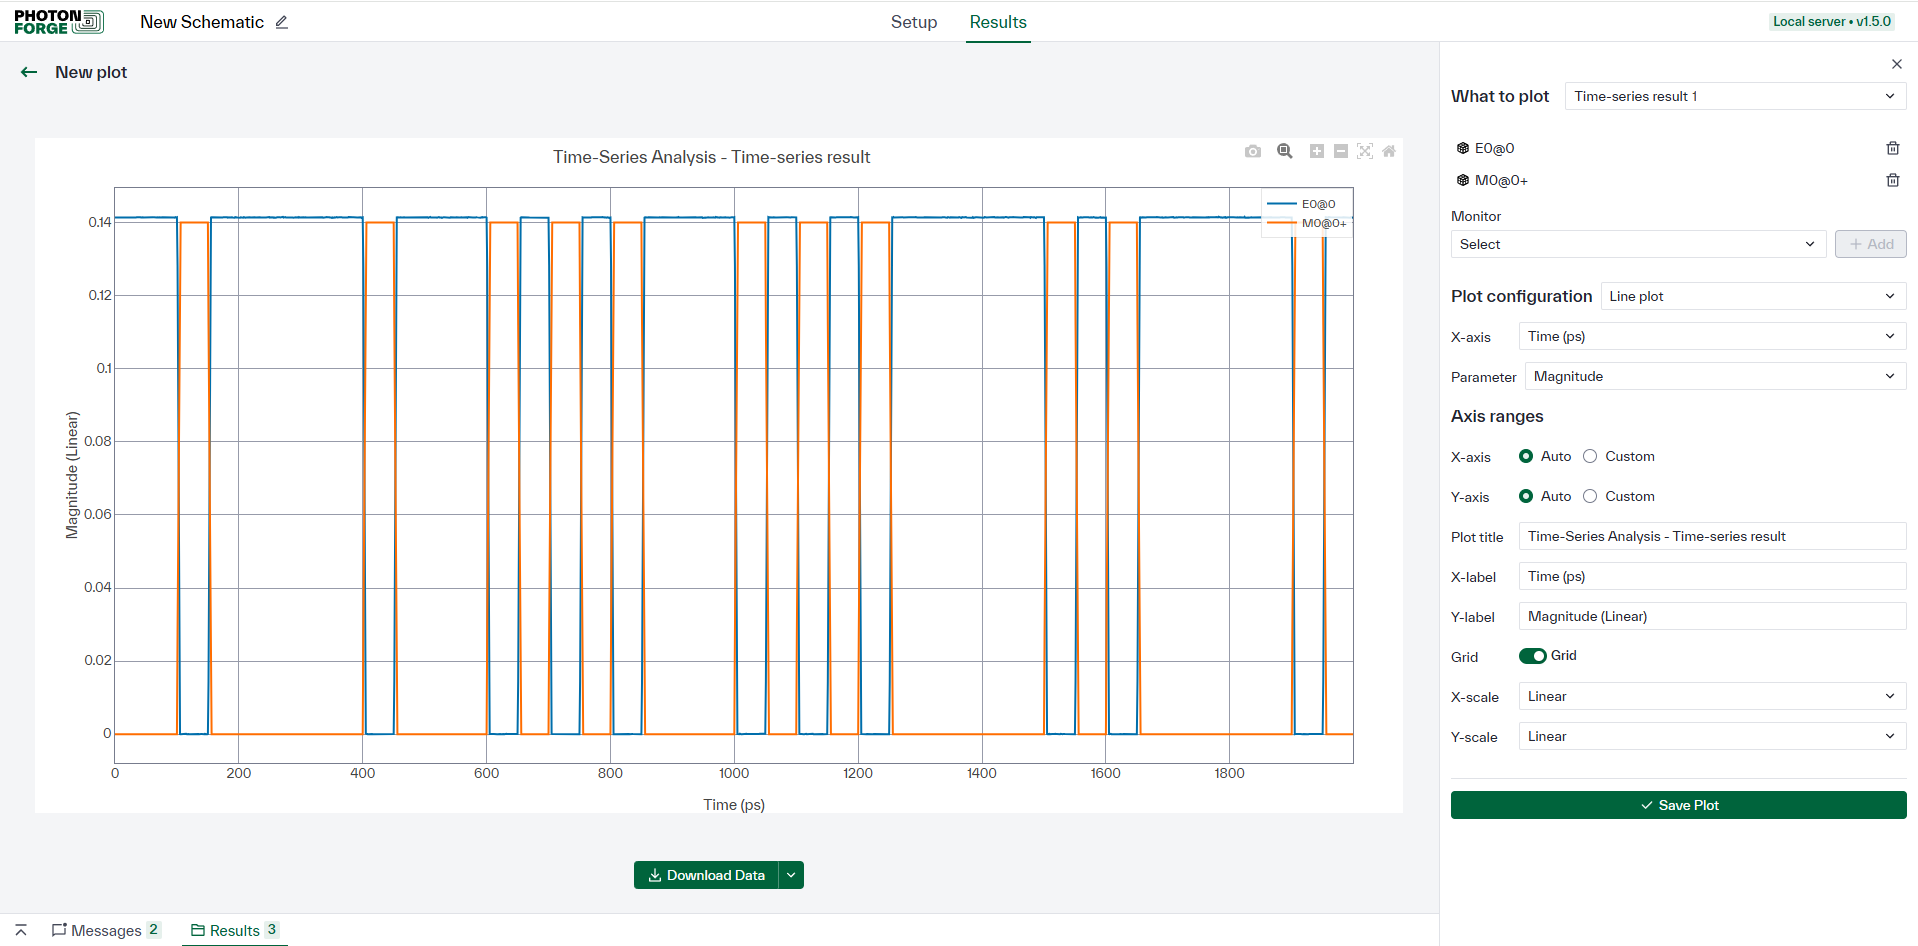Viewport: 1918px width, 946px height.
Task: Download plot as image with camera icon
Action: tap(1253, 151)
